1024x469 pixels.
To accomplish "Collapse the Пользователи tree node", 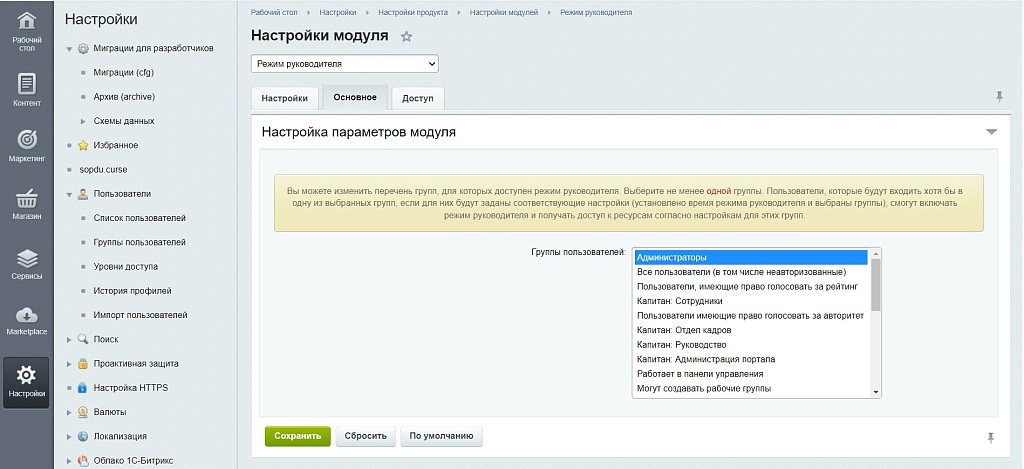I will pyautogui.click(x=70, y=194).
